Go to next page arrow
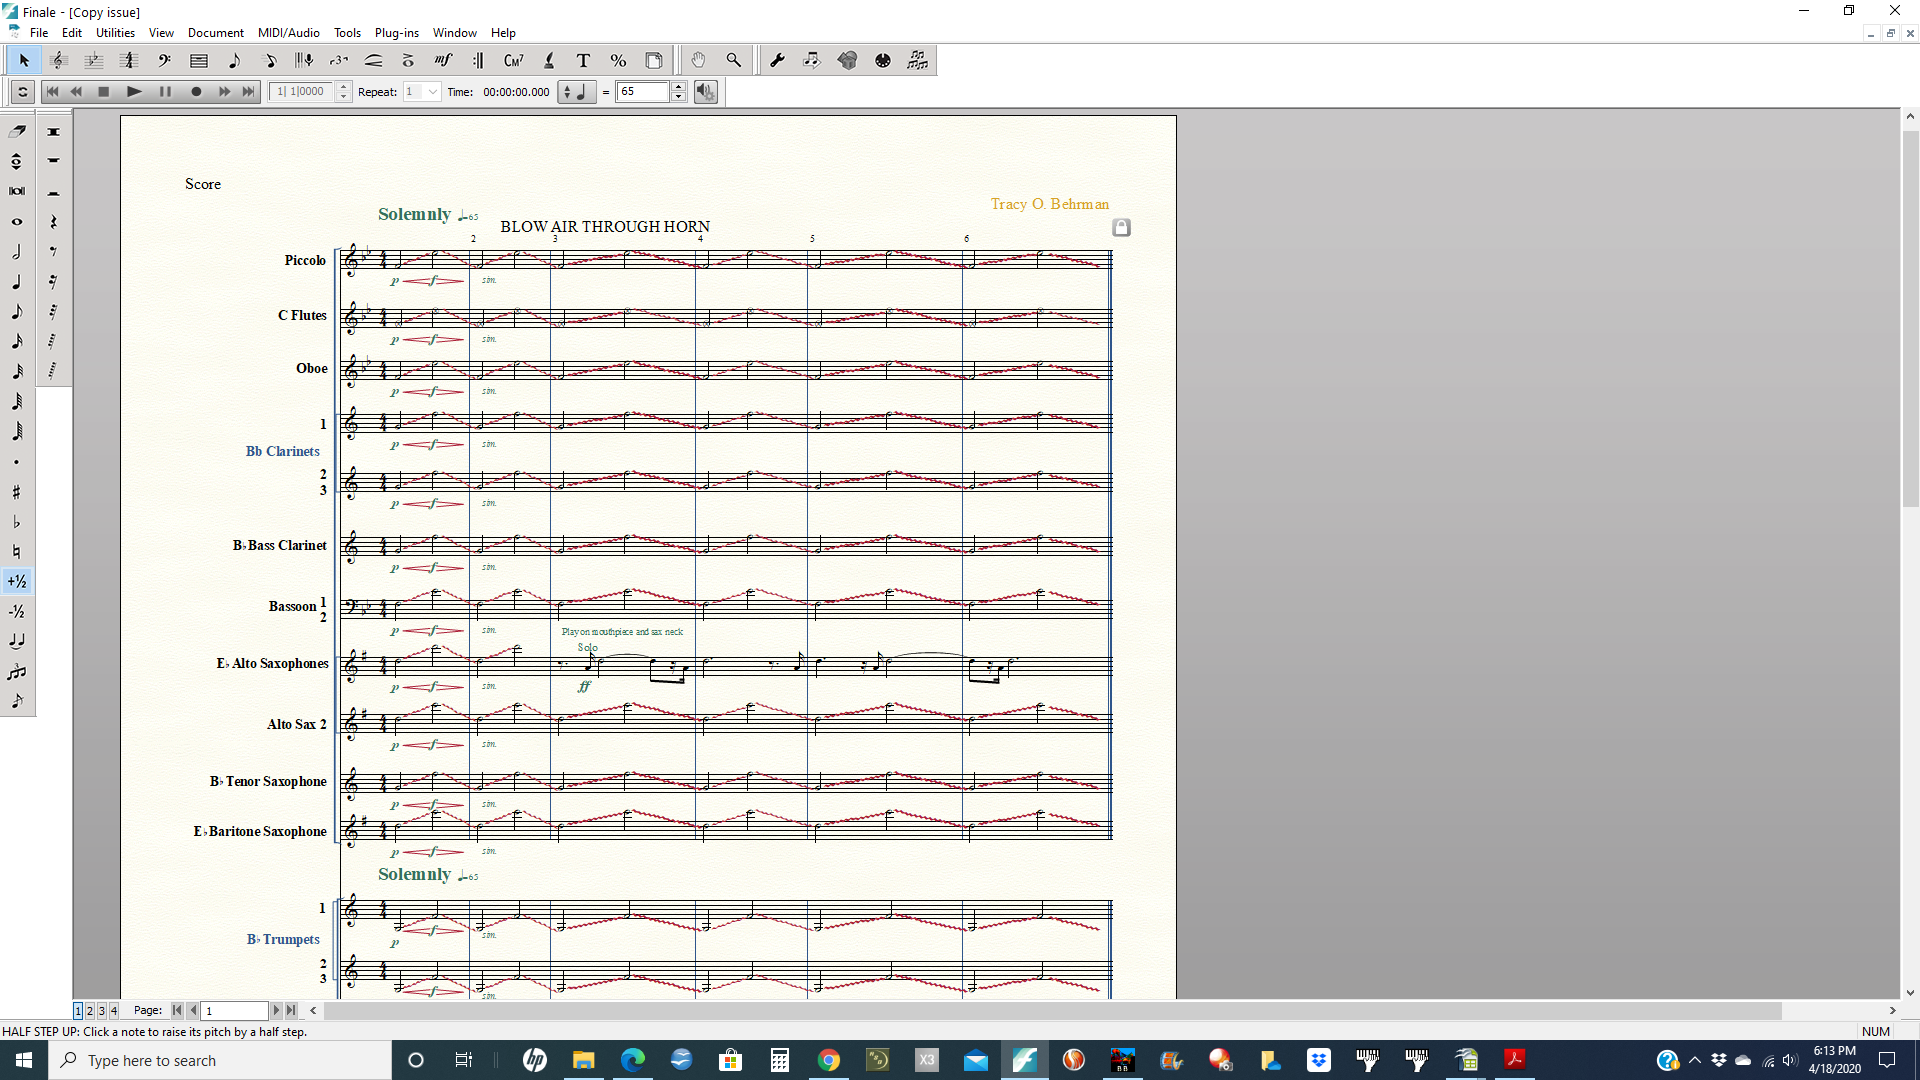Image resolution: width=1920 pixels, height=1080 pixels. 276,1011
